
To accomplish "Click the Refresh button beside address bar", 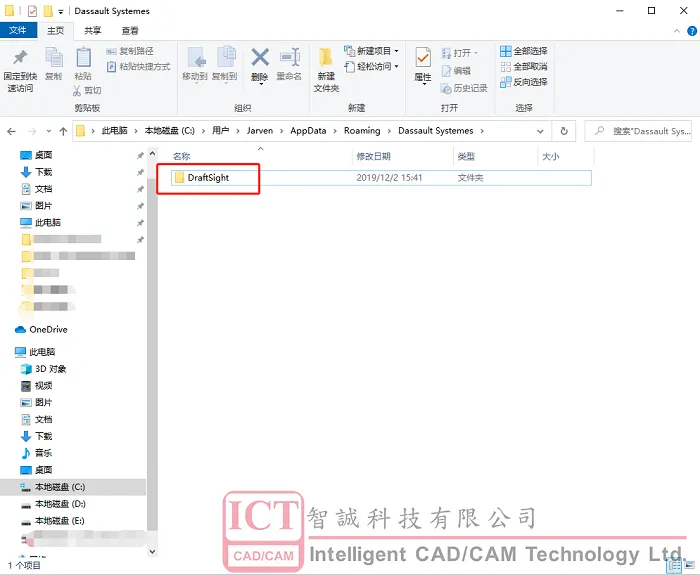I will click(564, 131).
